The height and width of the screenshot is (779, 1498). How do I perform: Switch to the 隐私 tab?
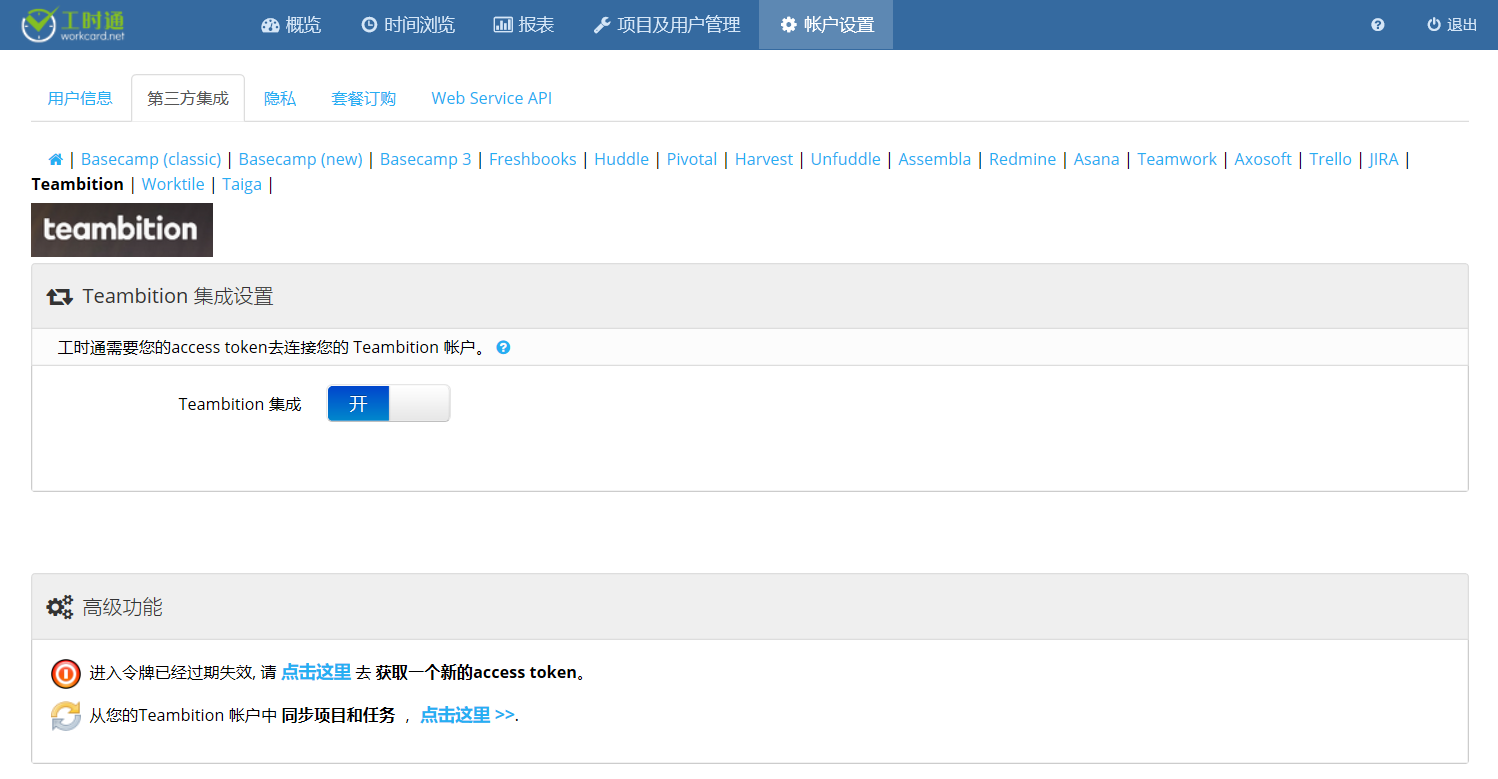[x=280, y=98]
